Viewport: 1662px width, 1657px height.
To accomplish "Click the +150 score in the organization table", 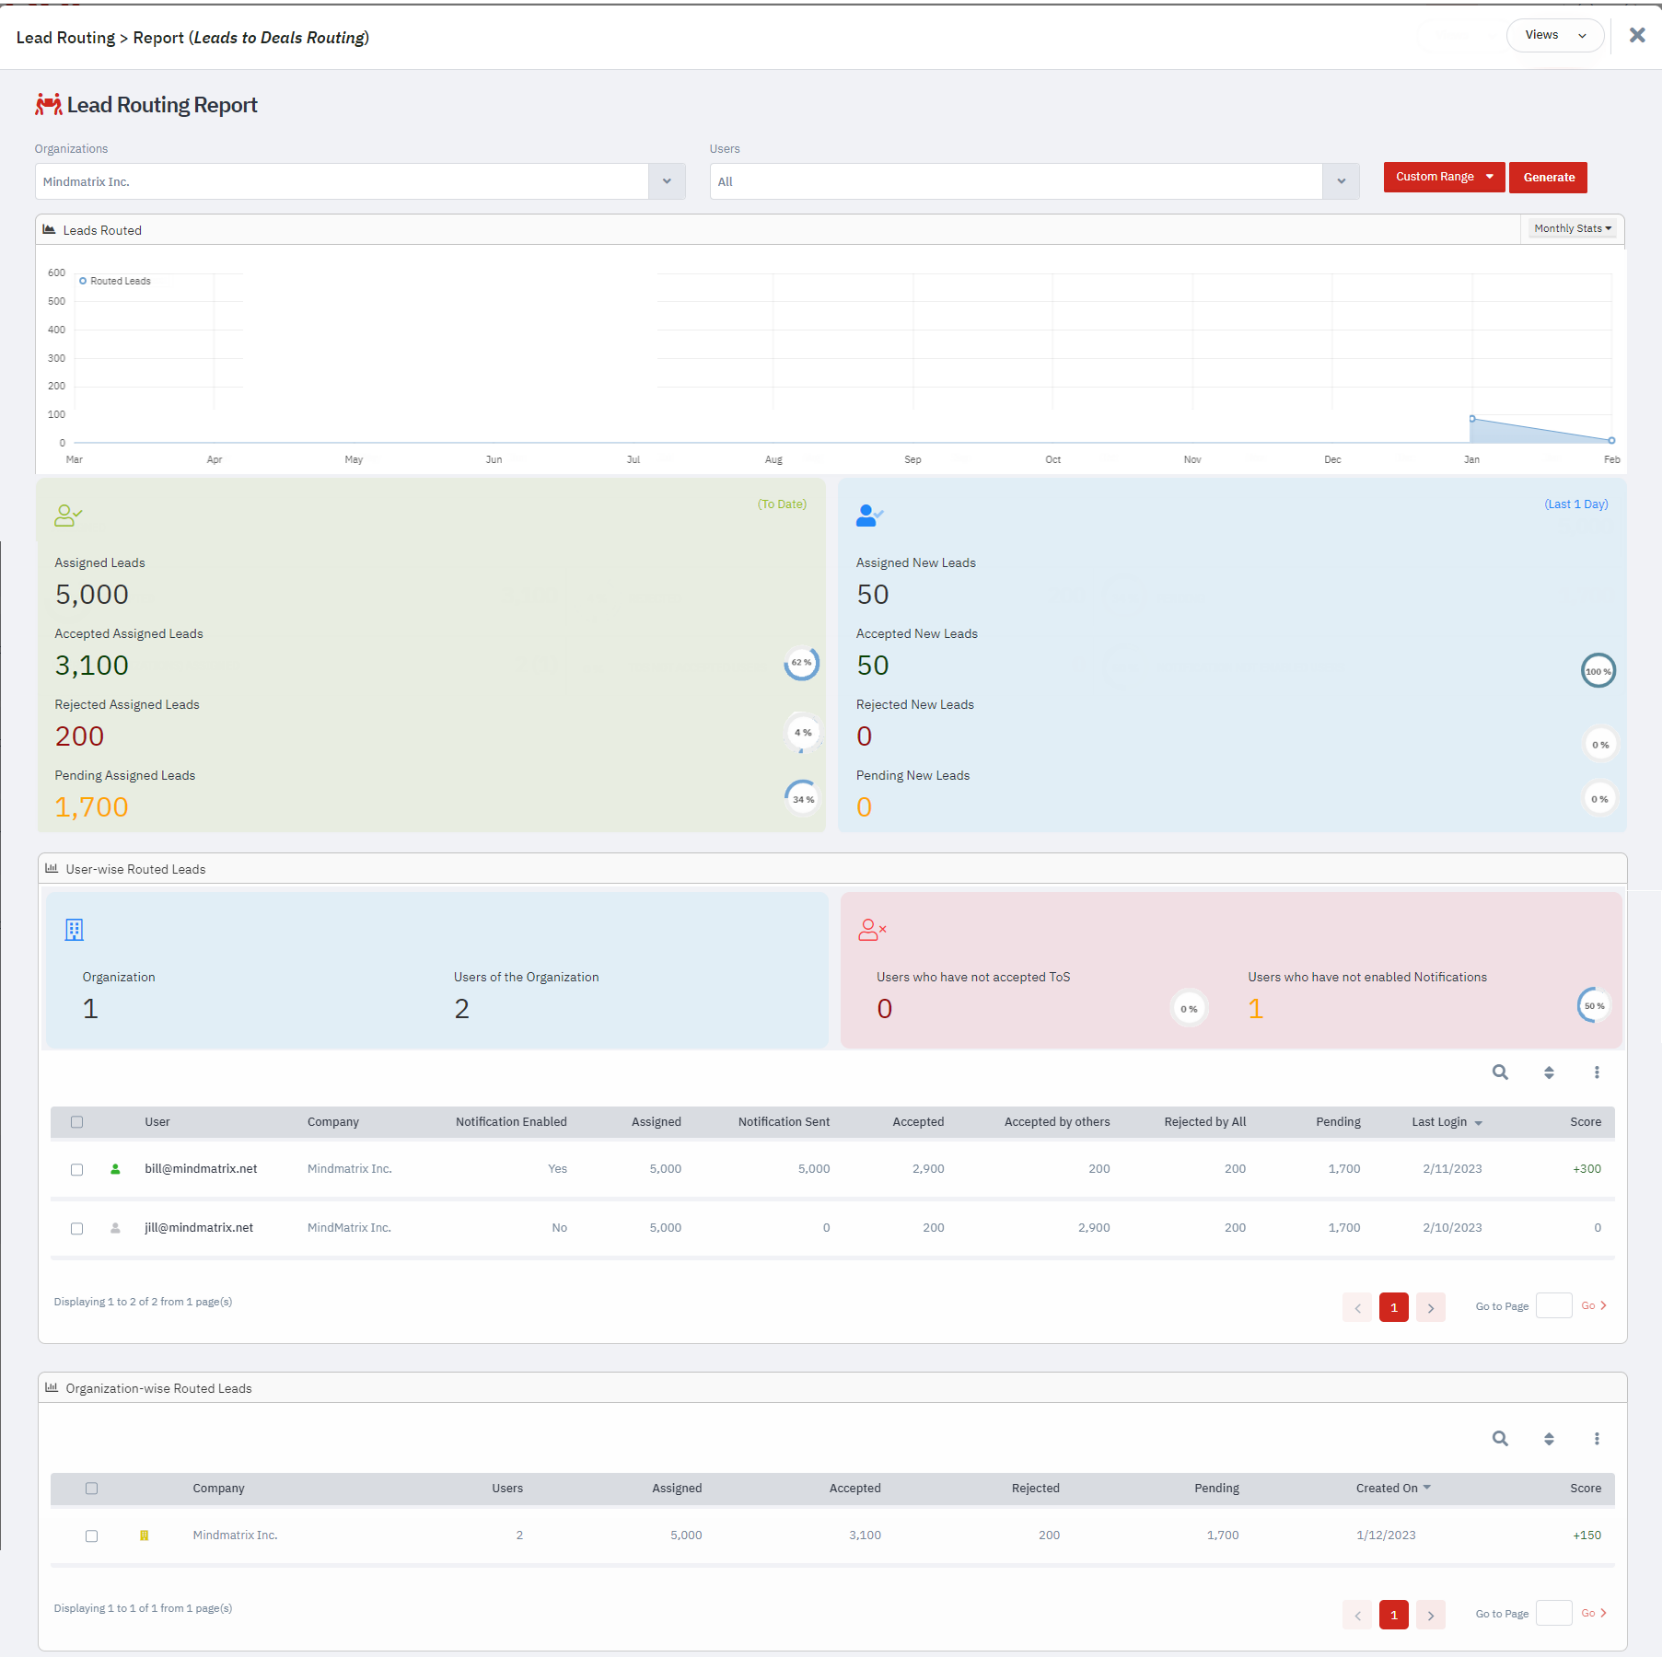I will [1587, 1535].
